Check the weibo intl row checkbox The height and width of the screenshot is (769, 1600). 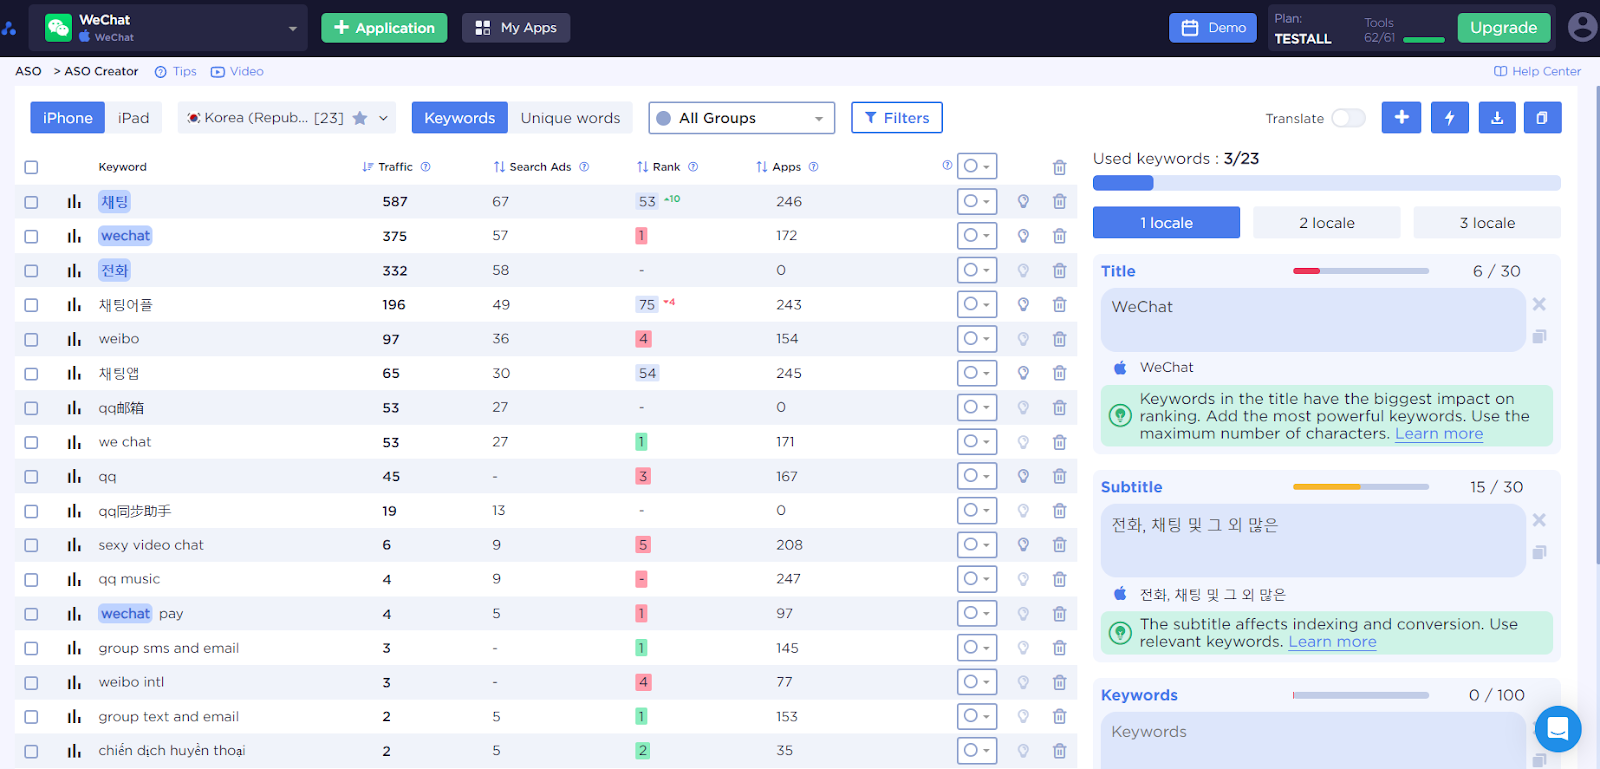(31, 682)
